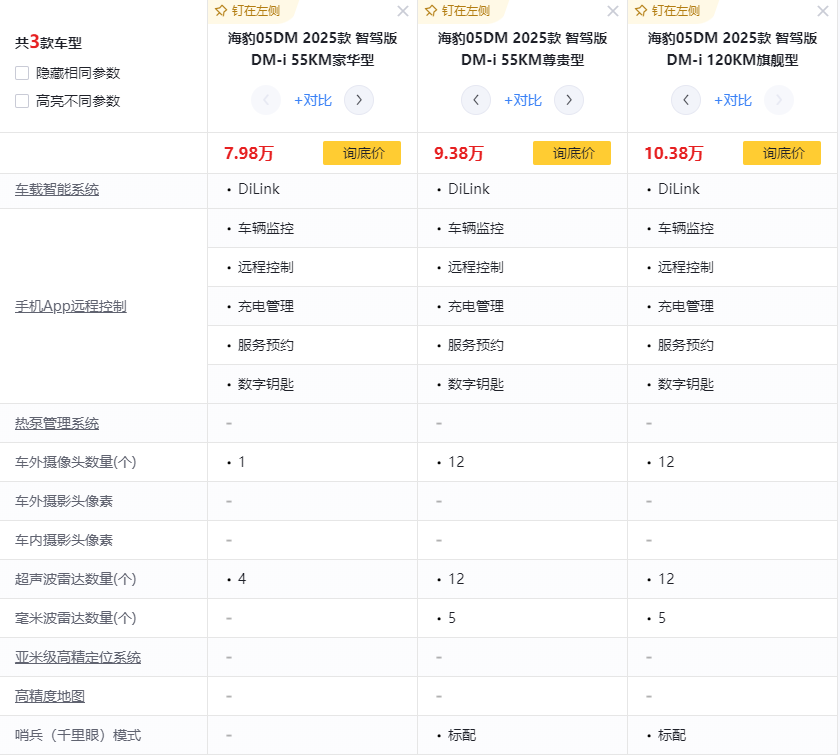
Task: Ask lowest price for the 7.98万 model
Action: (x=362, y=153)
